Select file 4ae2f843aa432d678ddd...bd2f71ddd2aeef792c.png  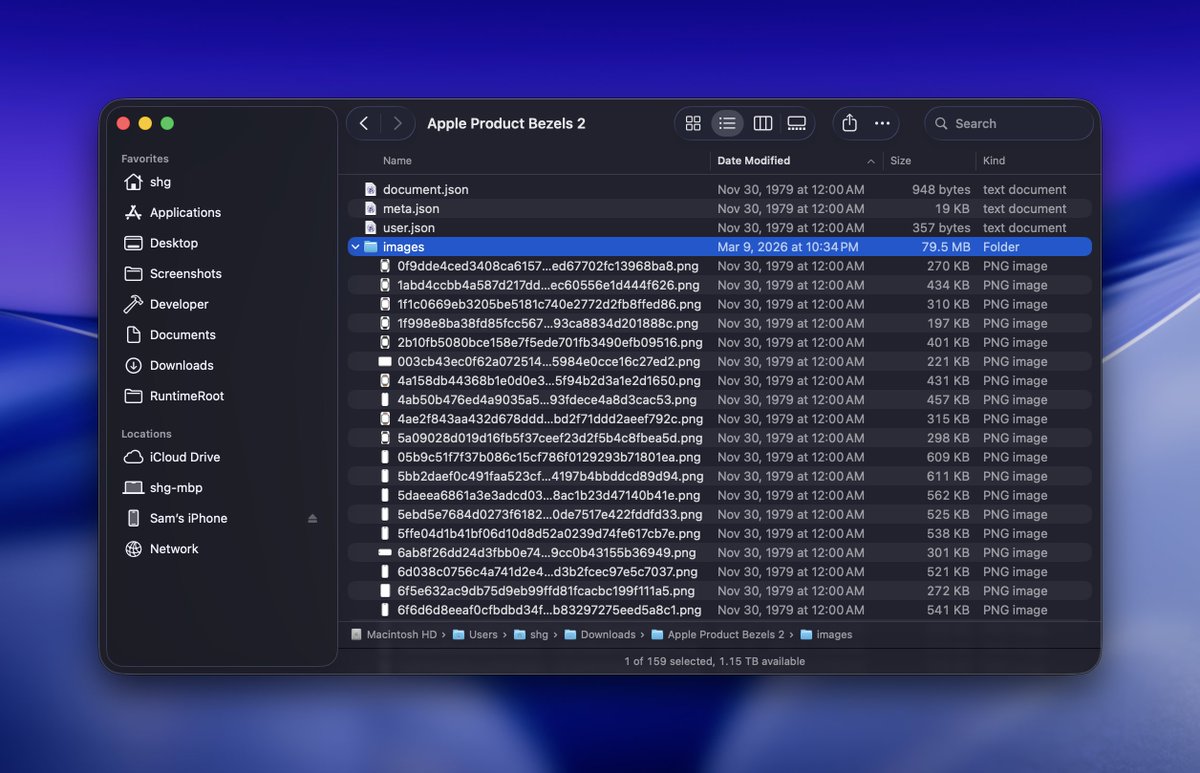pyautogui.click(x=720, y=419)
